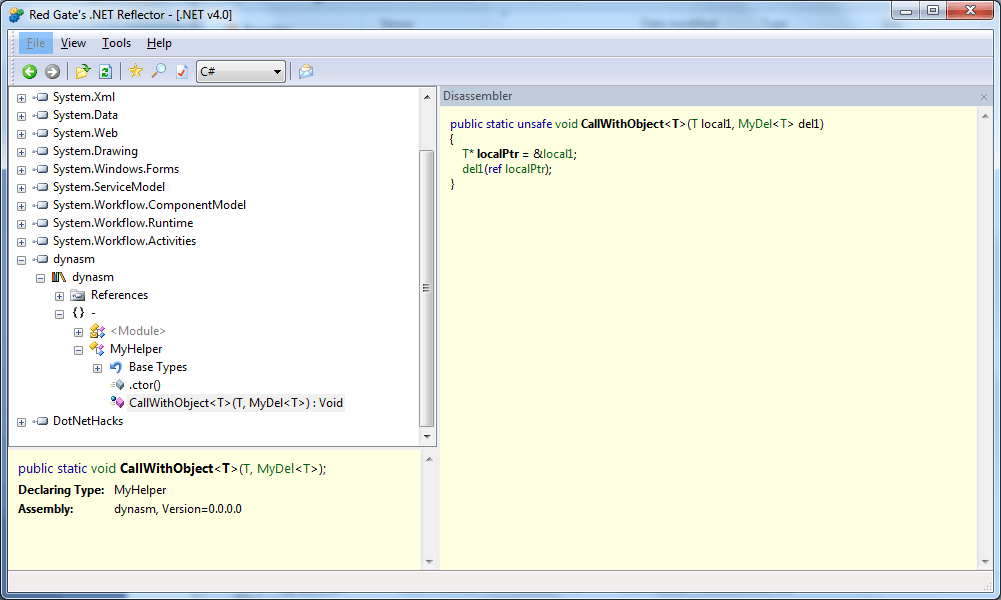Close the Disassembler pane
Viewport: 1001px width, 600px height.
(x=984, y=97)
